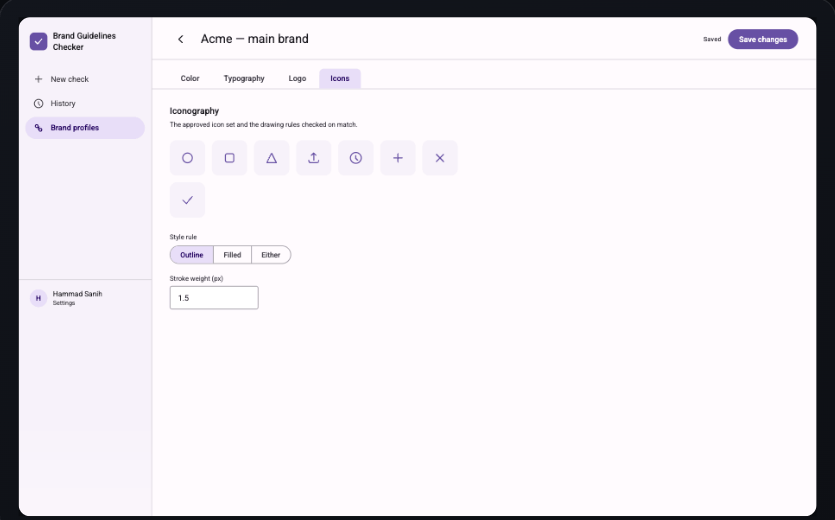Click the Iconography heading
The width and height of the screenshot is (835, 520).
click(x=194, y=111)
